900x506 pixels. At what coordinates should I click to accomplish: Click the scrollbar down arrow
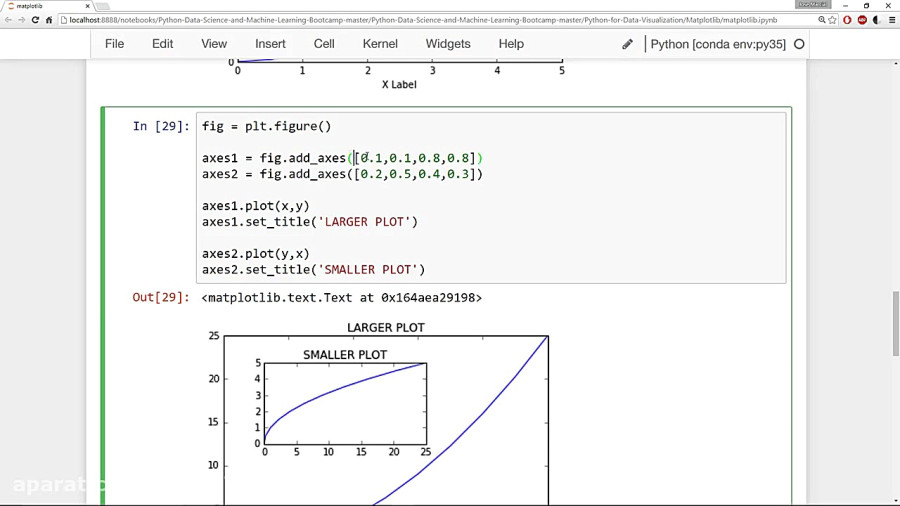tap(895, 500)
